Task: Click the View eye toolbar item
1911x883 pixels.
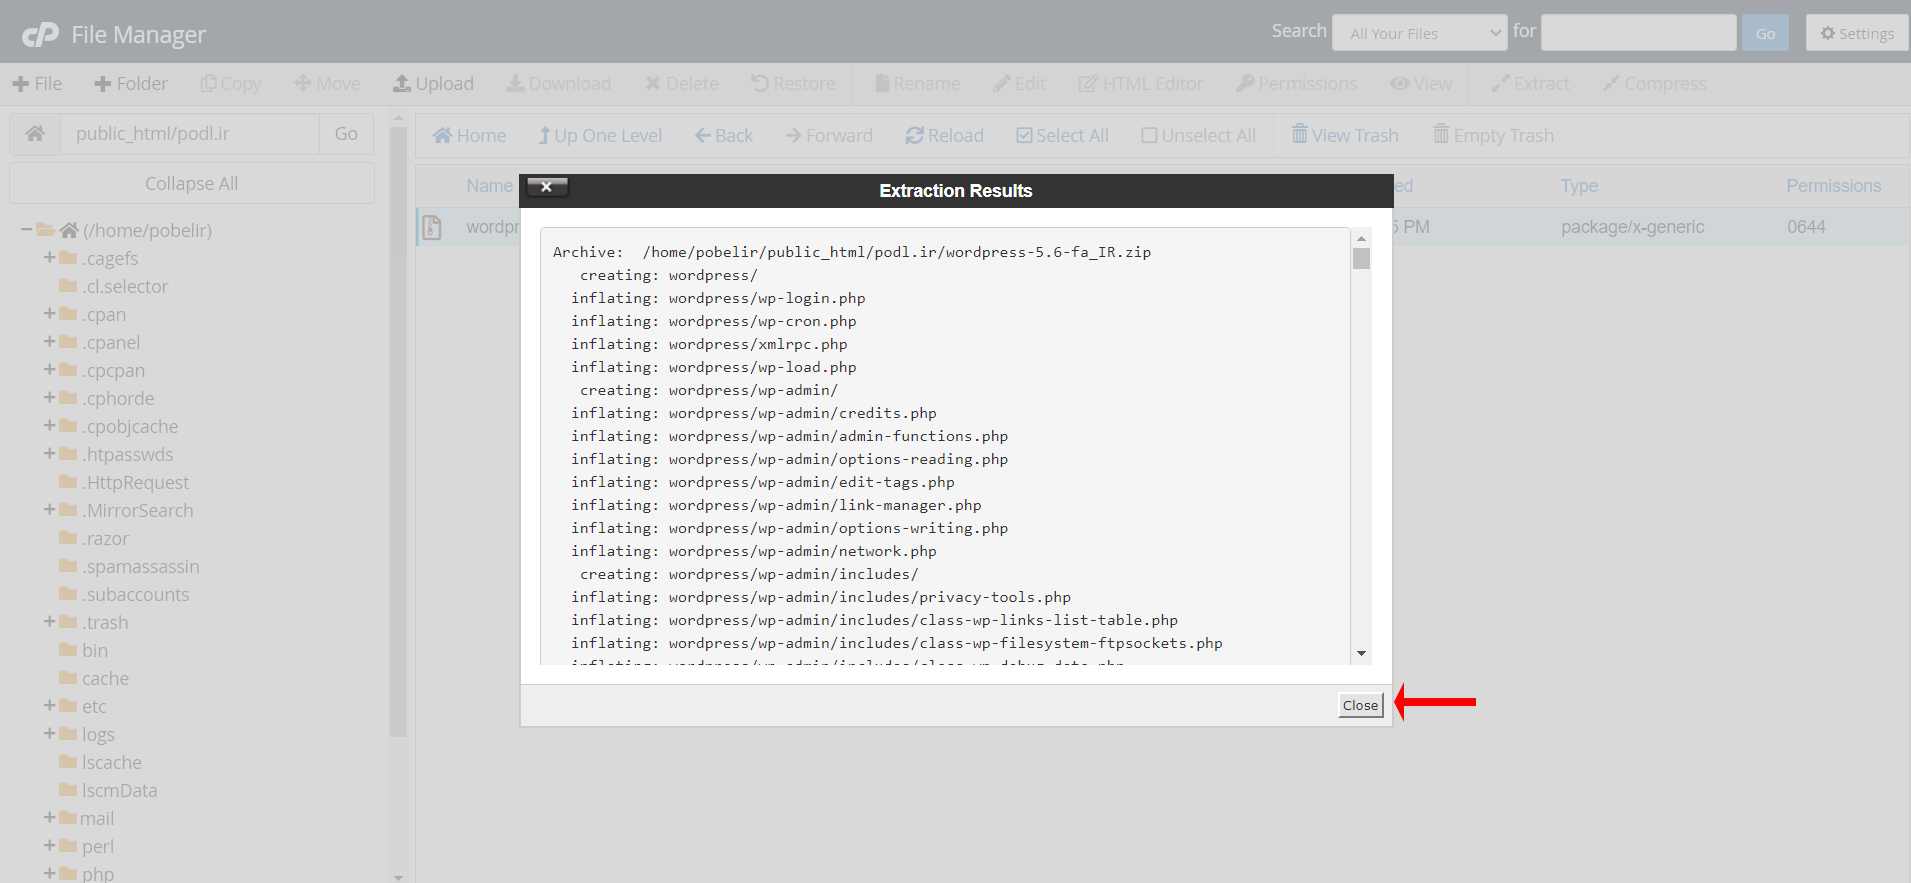Action: [1421, 84]
